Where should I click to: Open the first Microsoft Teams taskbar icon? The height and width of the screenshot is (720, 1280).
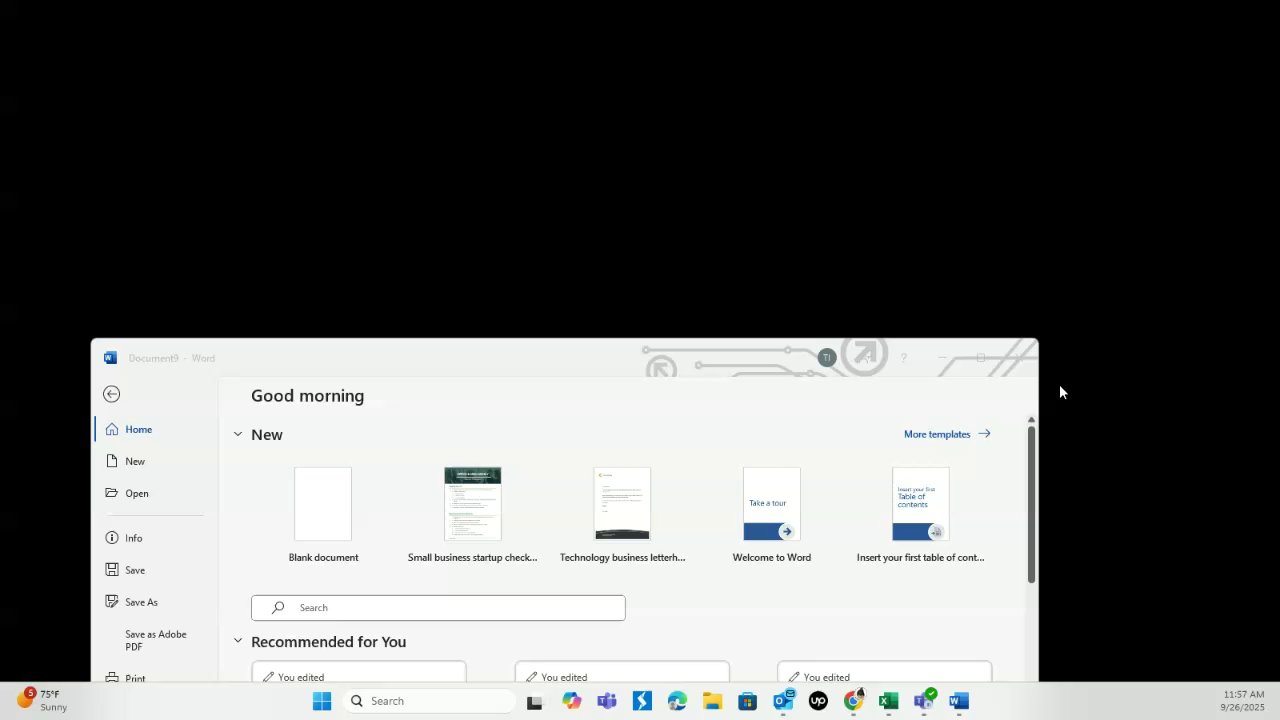pyautogui.click(x=606, y=701)
